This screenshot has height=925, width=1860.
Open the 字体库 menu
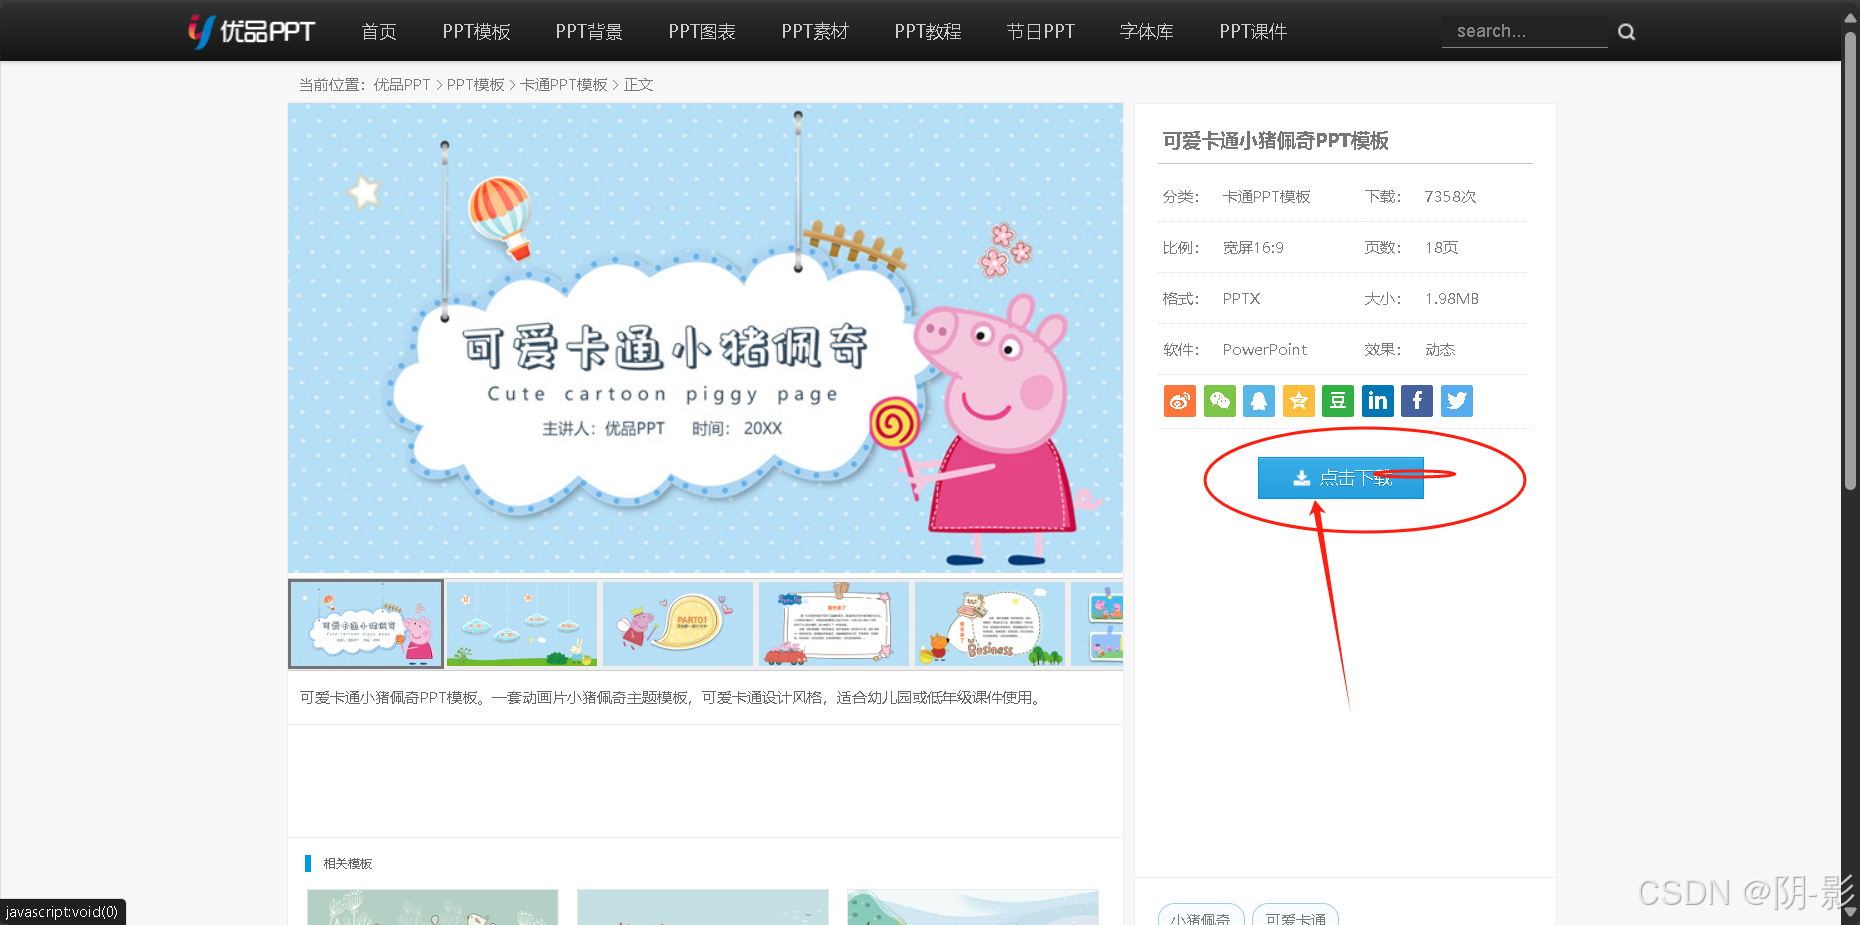pyautogui.click(x=1147, y=32)
